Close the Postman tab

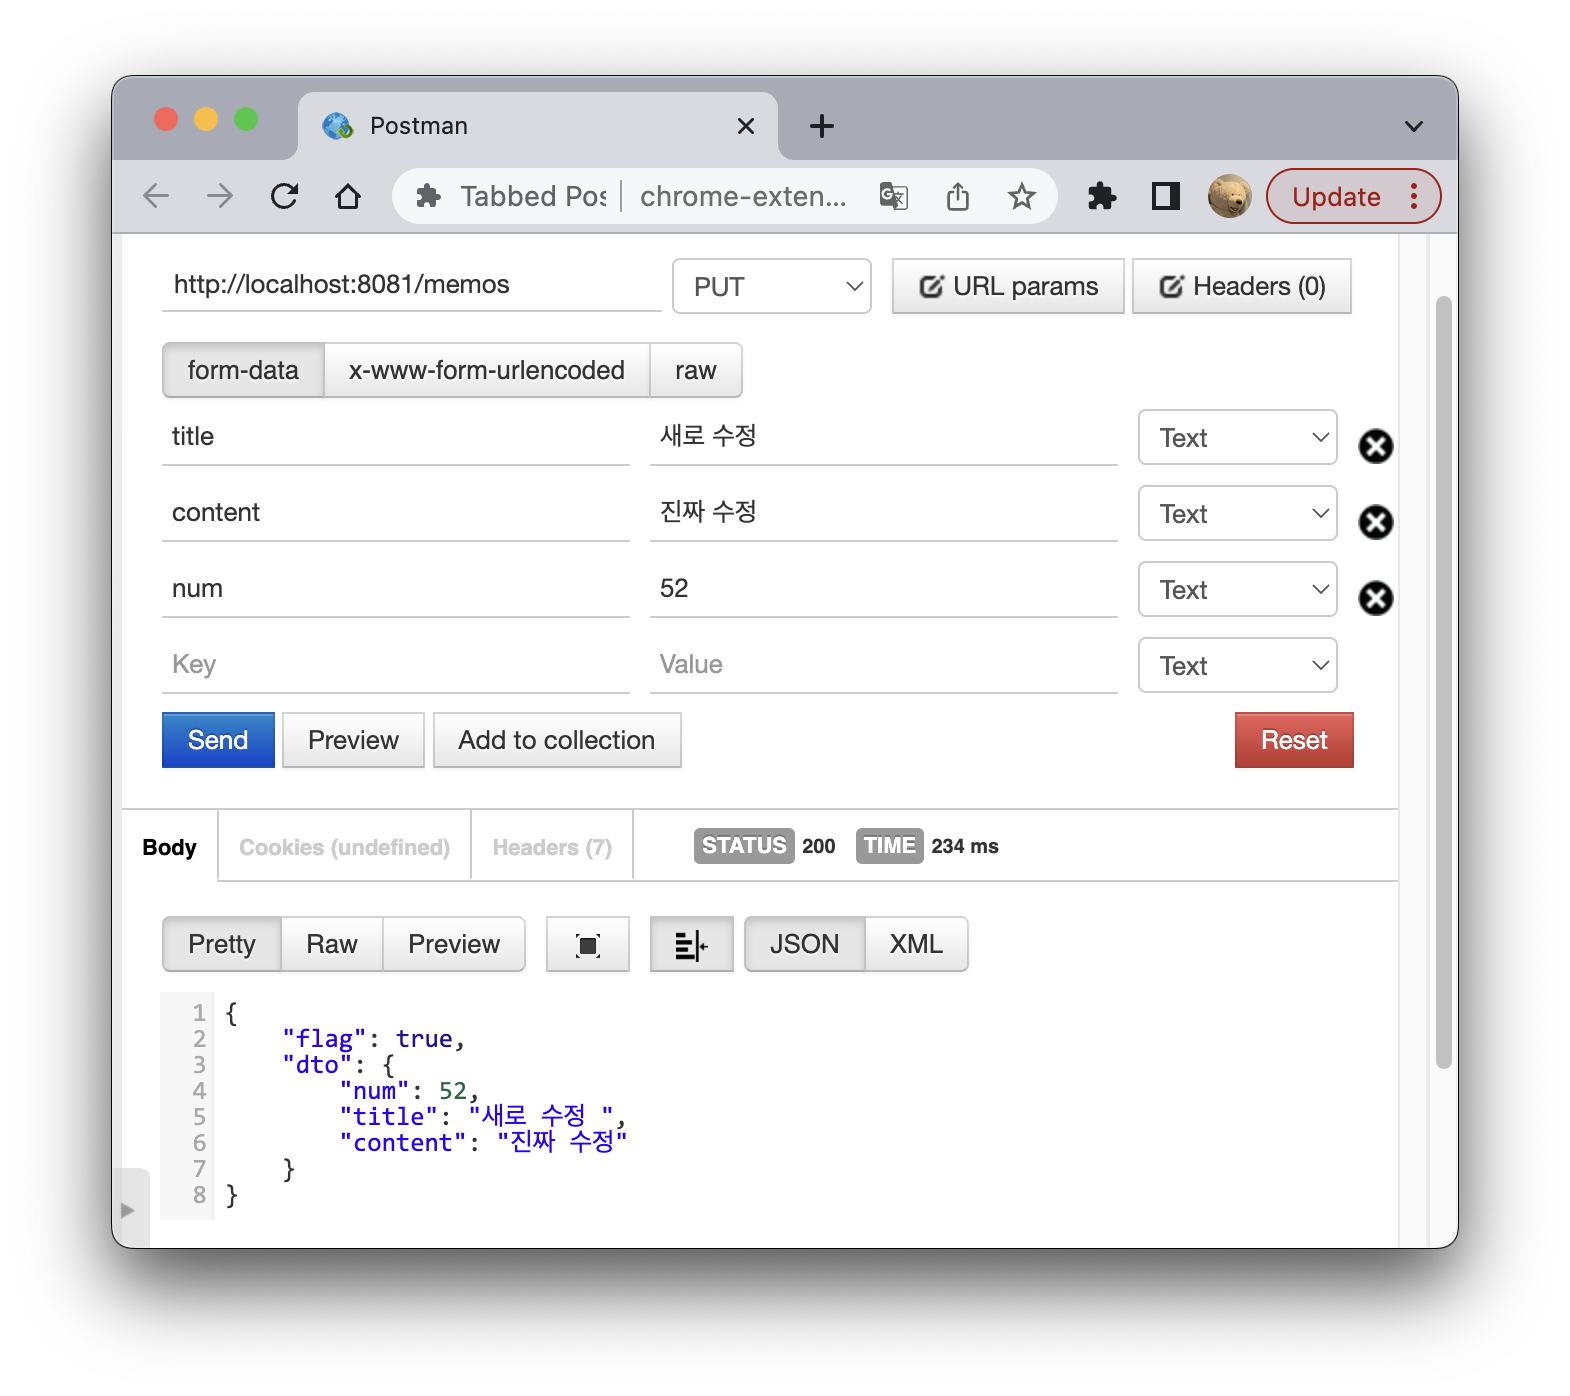pyautogui.click(x=745, y=126)
